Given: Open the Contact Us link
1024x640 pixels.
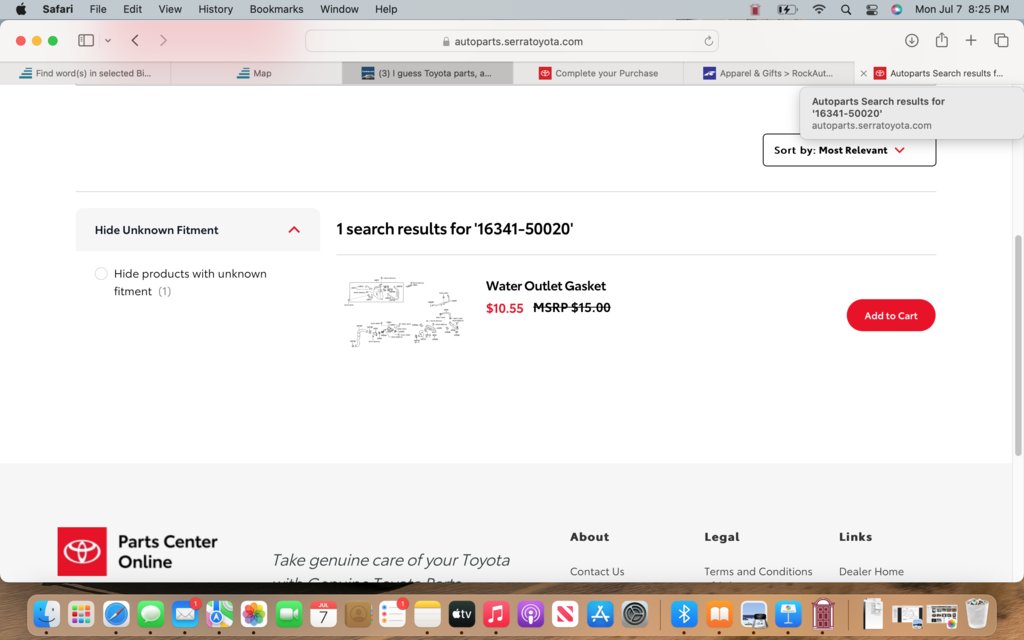Looking at the screenshot, I should [x=597, y=571].
